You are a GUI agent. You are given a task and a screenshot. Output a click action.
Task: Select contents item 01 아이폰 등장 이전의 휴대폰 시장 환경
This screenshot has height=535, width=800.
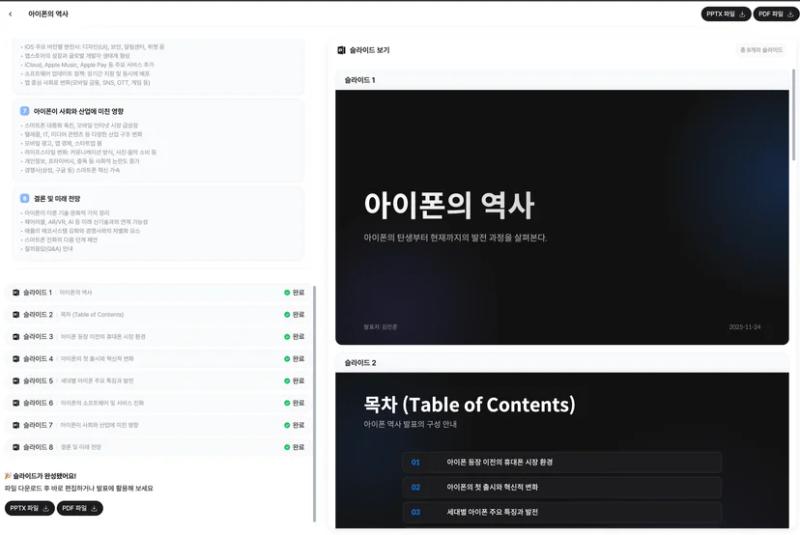[x=562, y=463]
